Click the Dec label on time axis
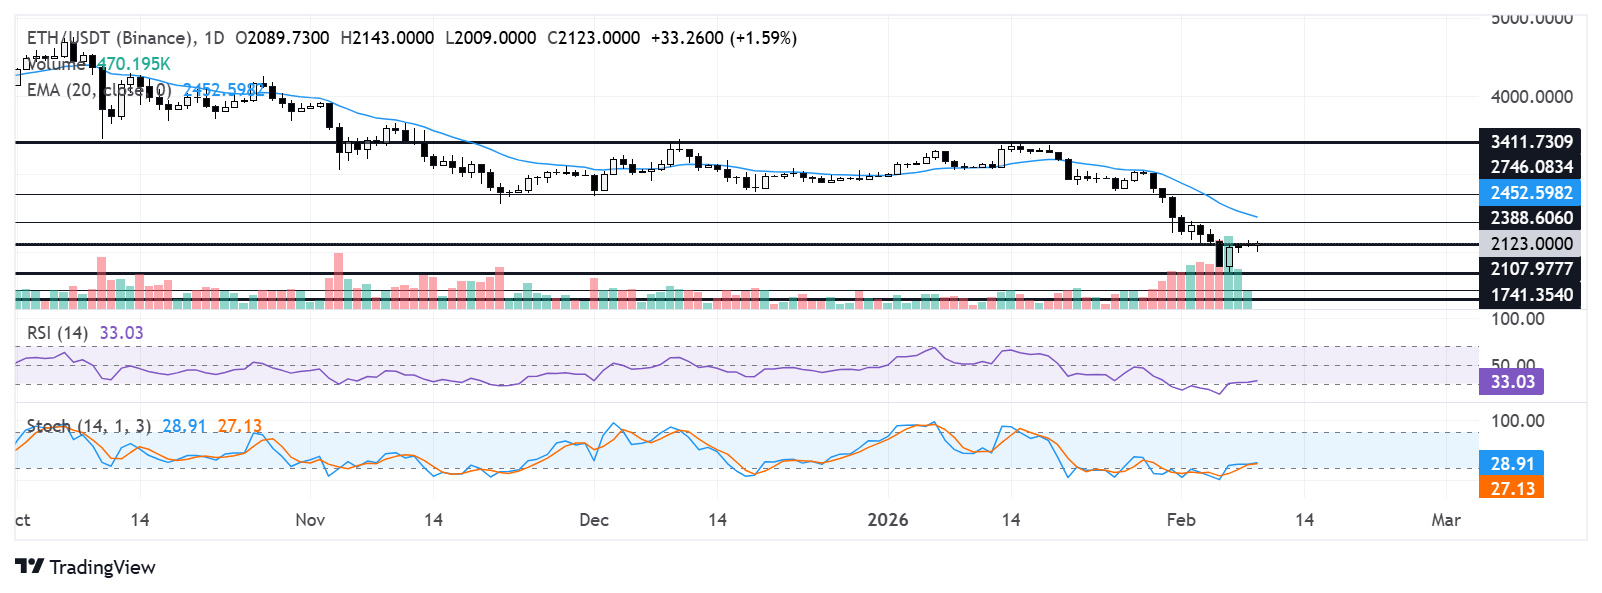The width and height of the screenshot is (1602, 593). tap(594, 520)
